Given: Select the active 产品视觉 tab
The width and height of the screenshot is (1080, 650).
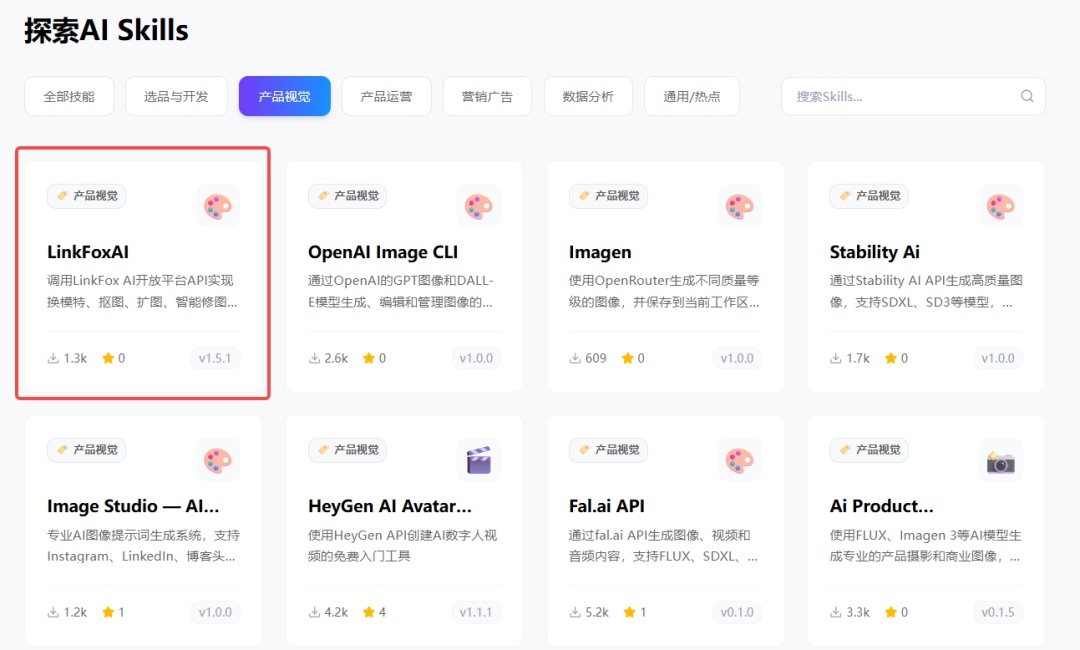Looking at the screenshot, I should pyautogui.click(x=284, y=96).
